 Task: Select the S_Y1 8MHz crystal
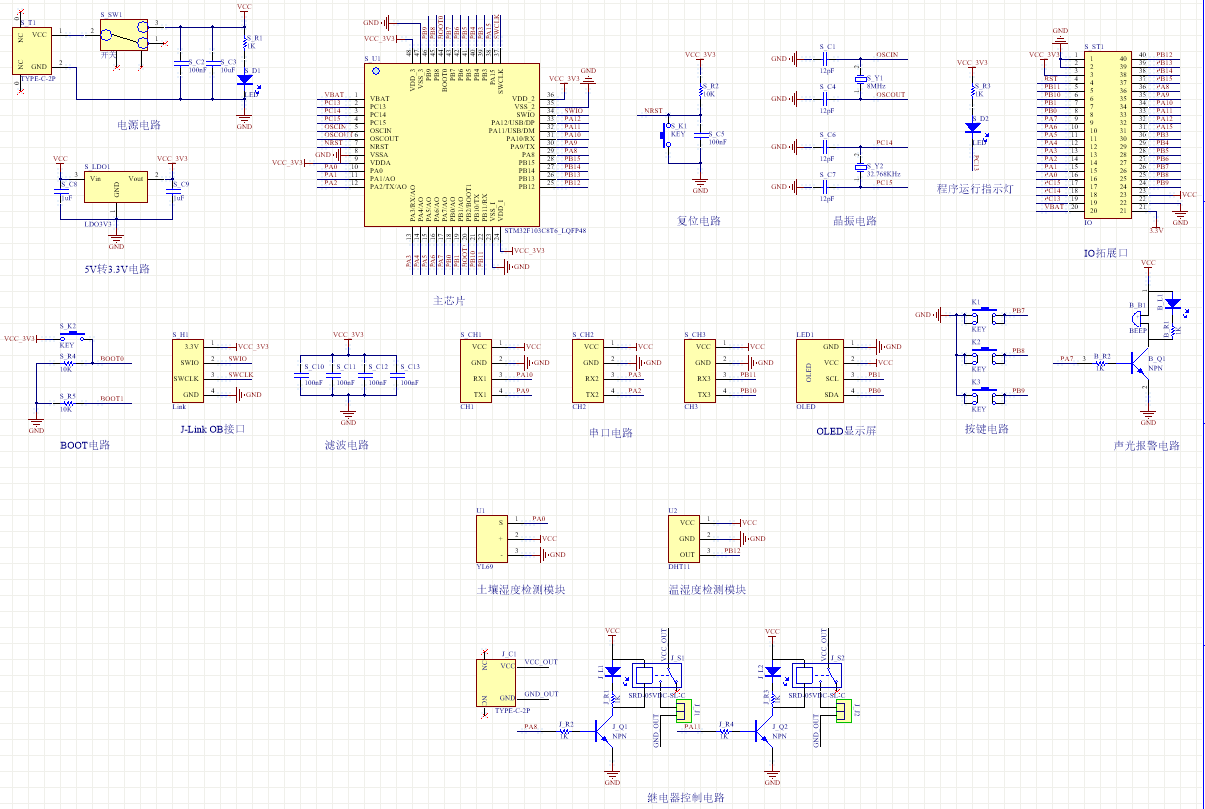[x=861, y=78]
